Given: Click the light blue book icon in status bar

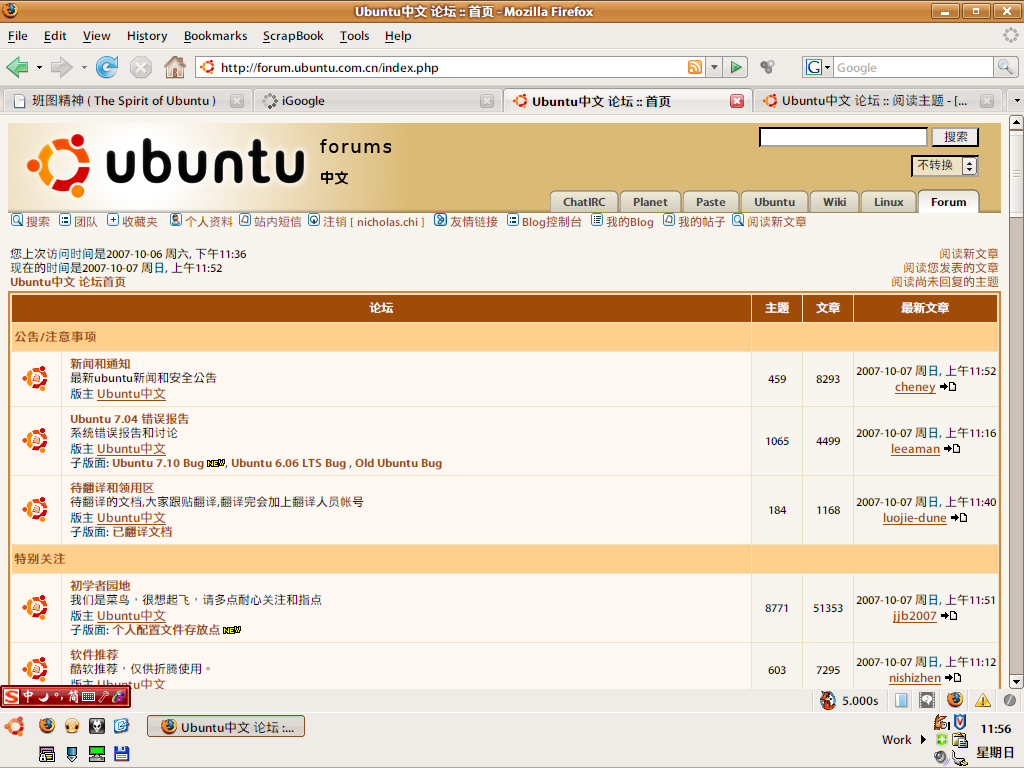Looking at the screenshot, I should pyautogui.click(x=901, y=700).
